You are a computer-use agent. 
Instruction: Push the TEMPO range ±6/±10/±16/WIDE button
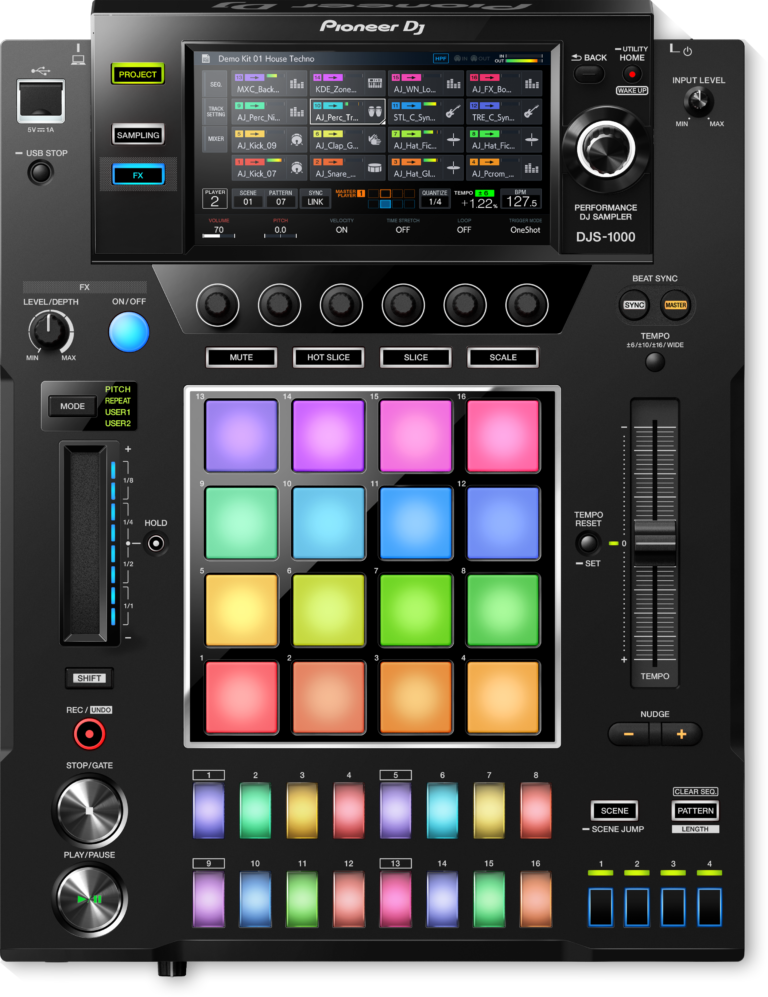click(x=655, y=362)
